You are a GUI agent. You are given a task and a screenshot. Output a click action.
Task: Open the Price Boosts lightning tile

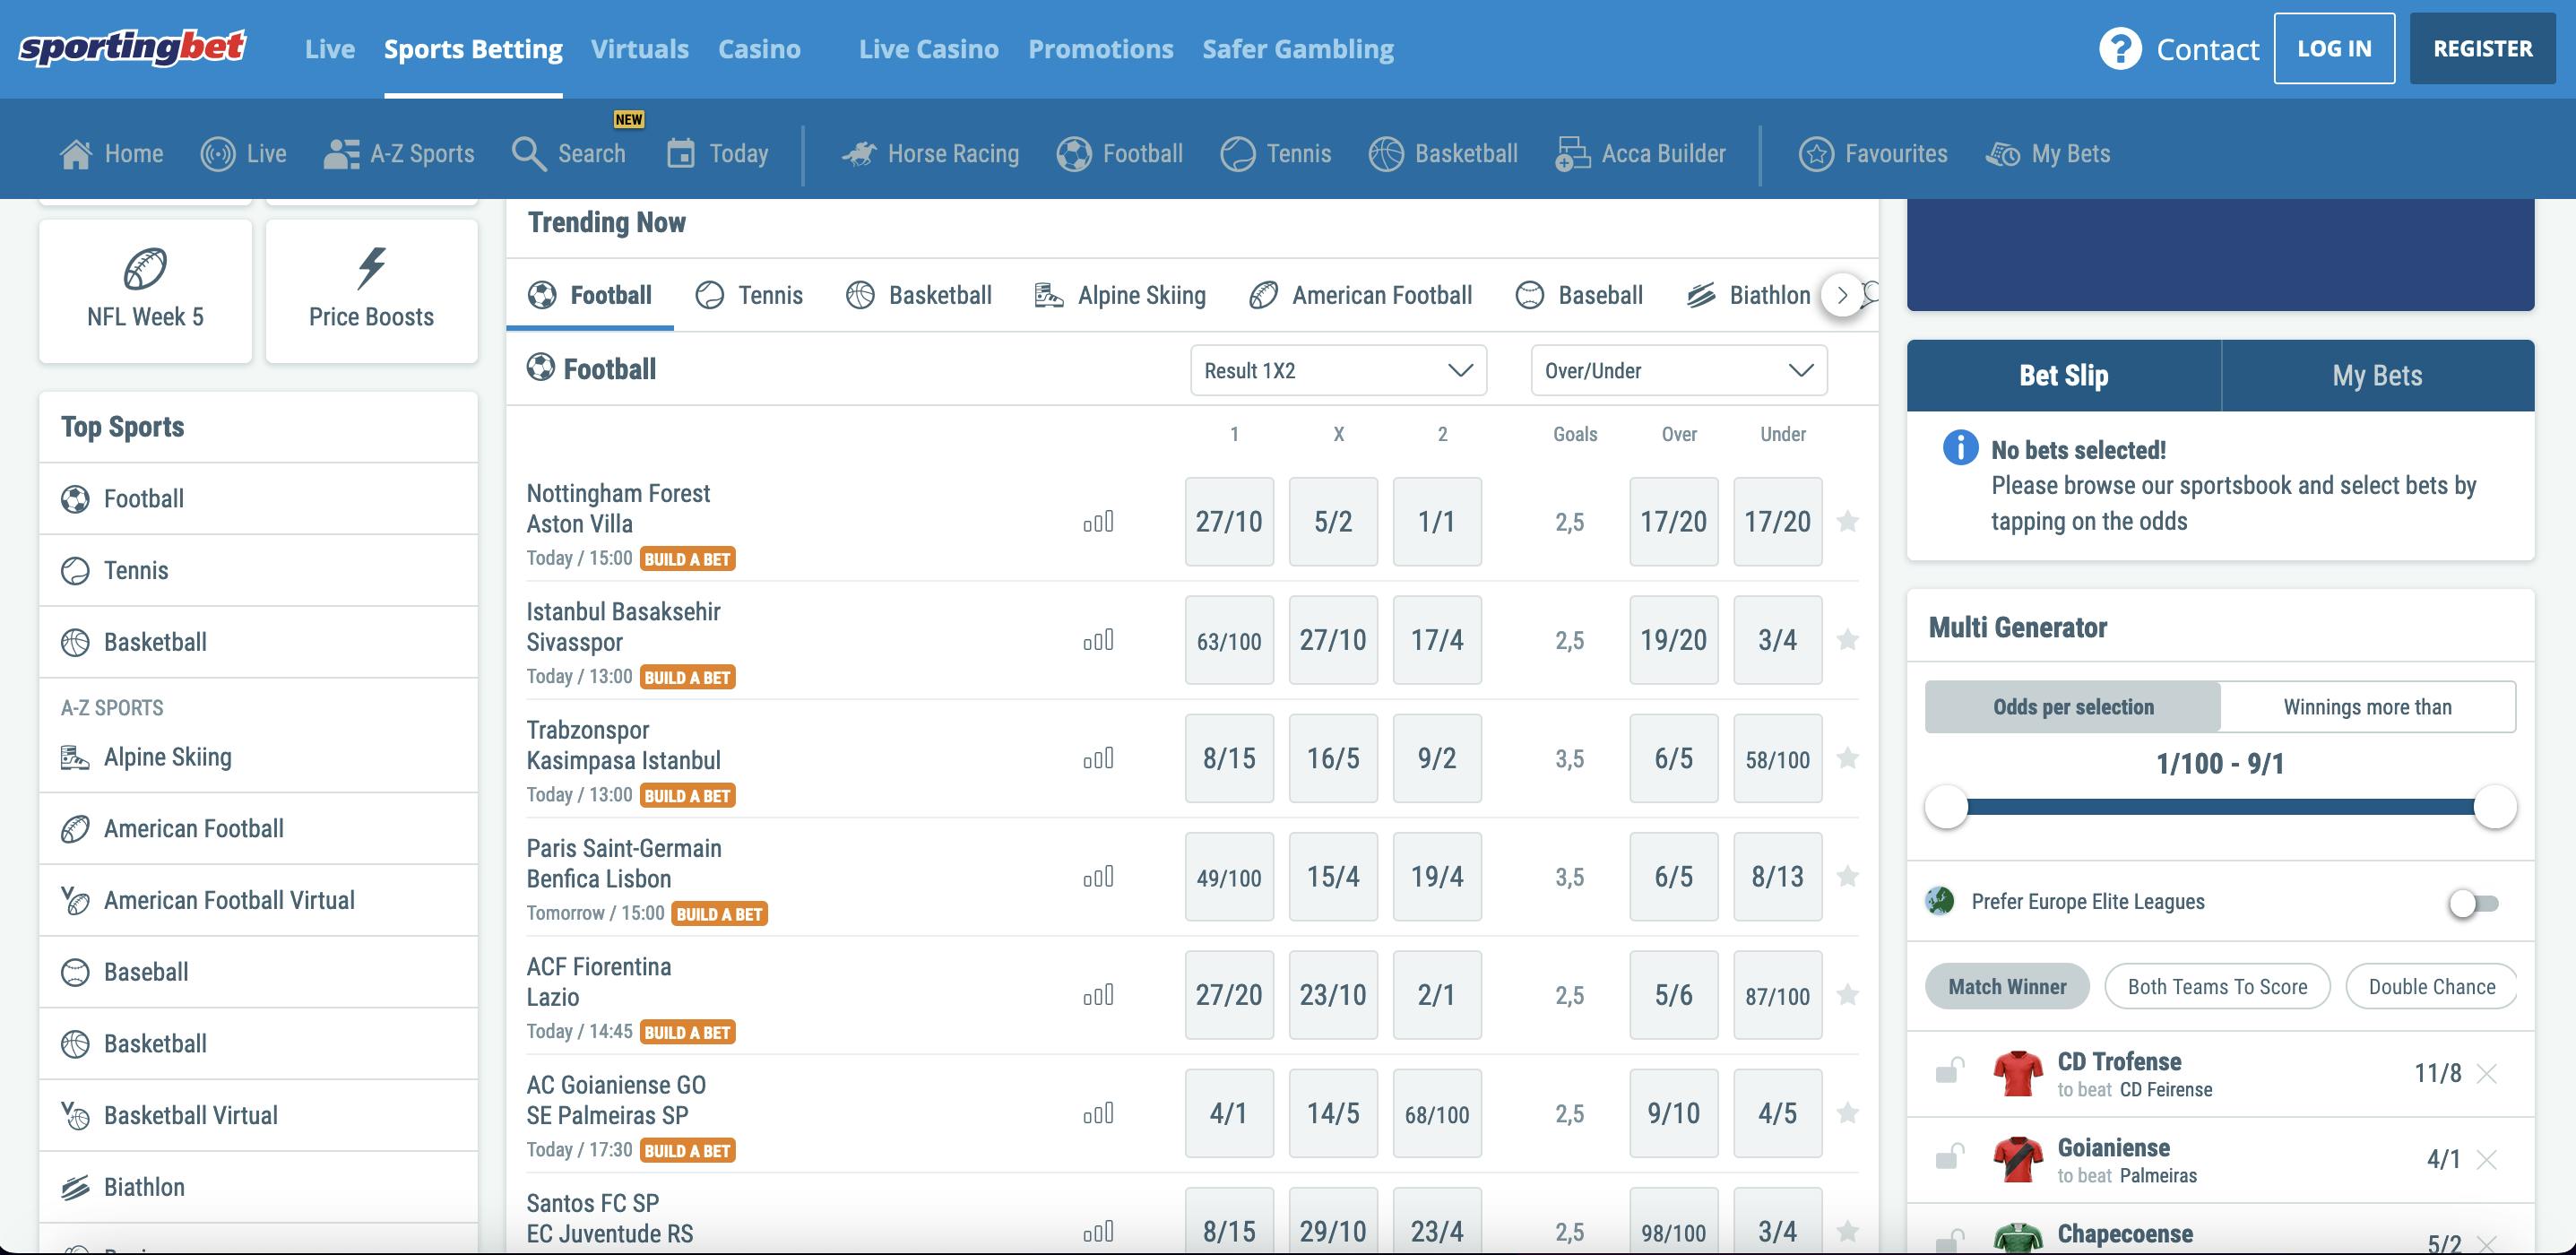(x=371, y=290)
